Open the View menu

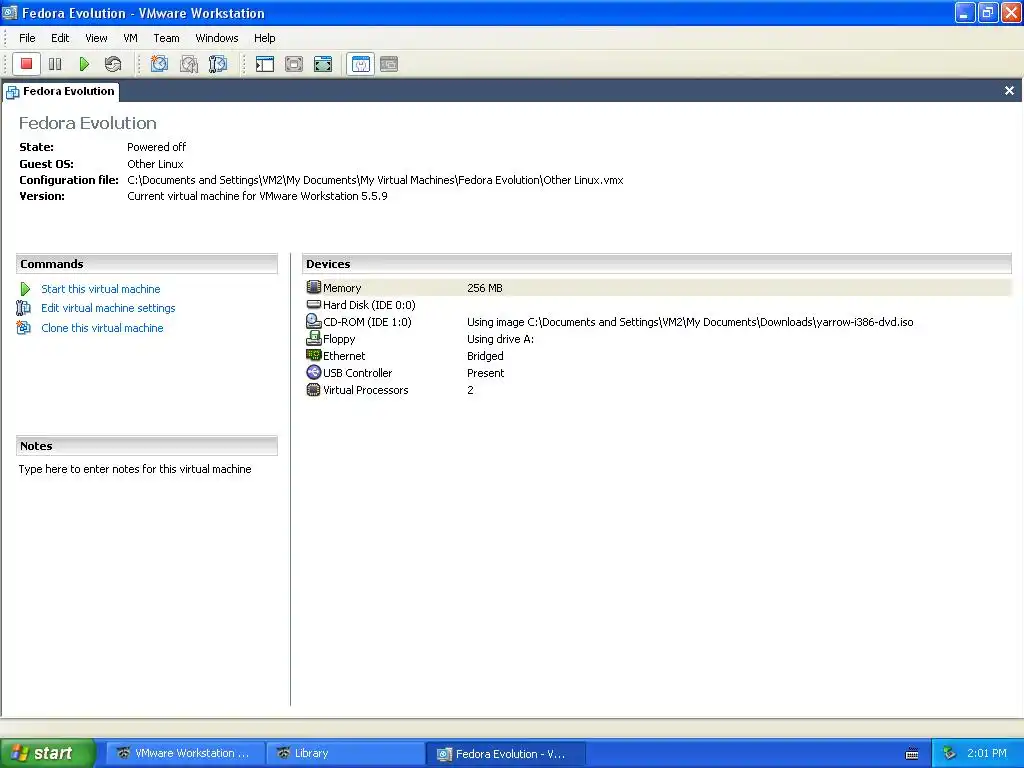[96, 38]
